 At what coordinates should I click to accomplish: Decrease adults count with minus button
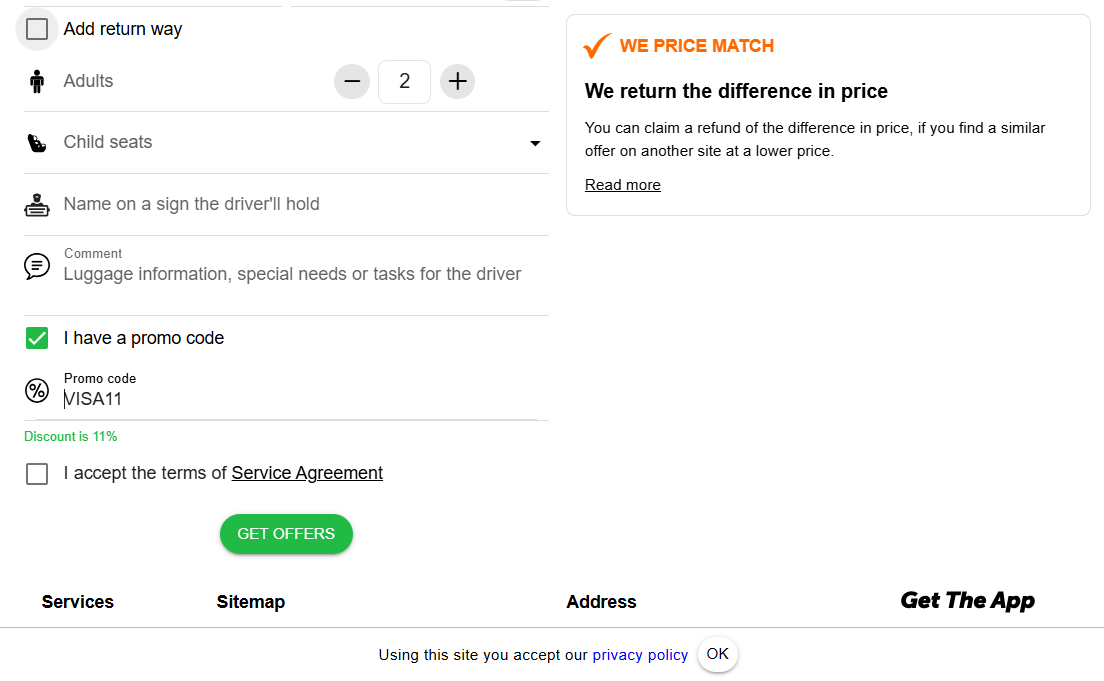(x=352, y=81)
